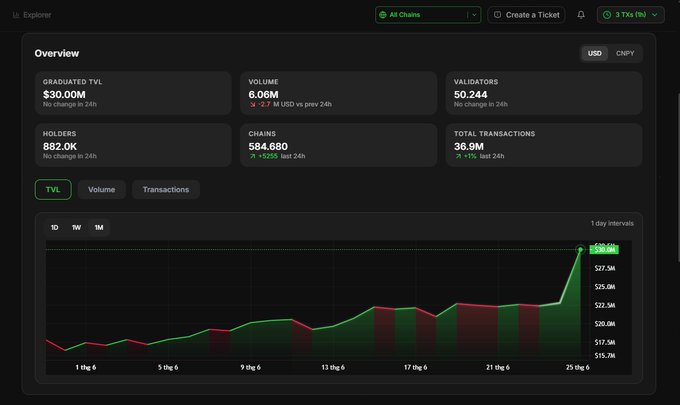Viewport: 680px width, 405px height.
Task: Click the 13 thg 6 date label
Action: tap(333, 367)
